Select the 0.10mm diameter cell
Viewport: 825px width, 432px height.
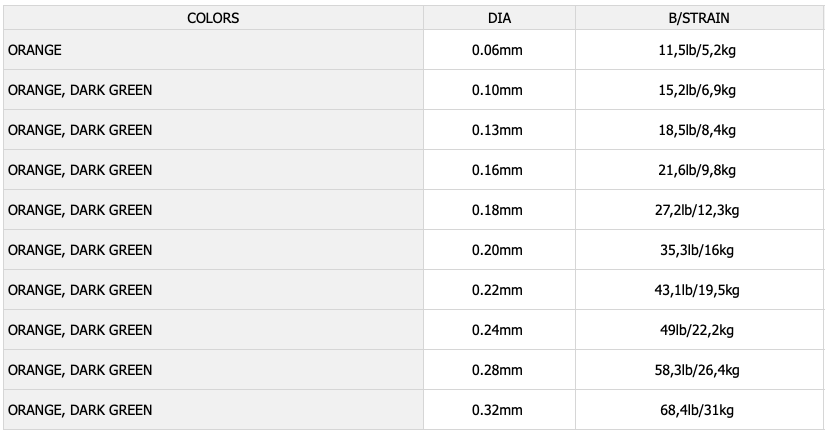pyautogui.click(x=499, y=90)
